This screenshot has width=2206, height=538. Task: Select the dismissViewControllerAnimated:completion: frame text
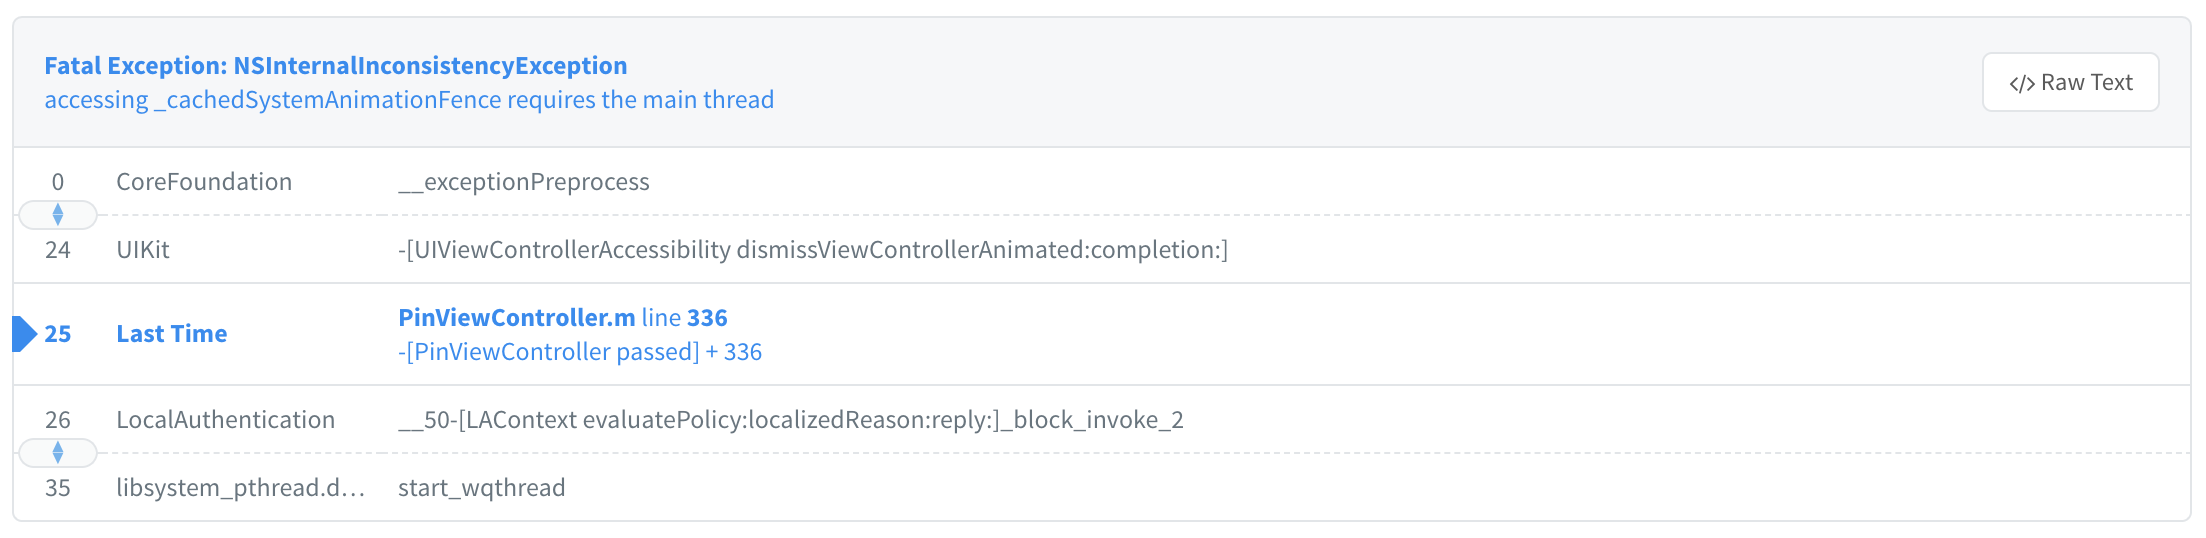pos(812,250)
